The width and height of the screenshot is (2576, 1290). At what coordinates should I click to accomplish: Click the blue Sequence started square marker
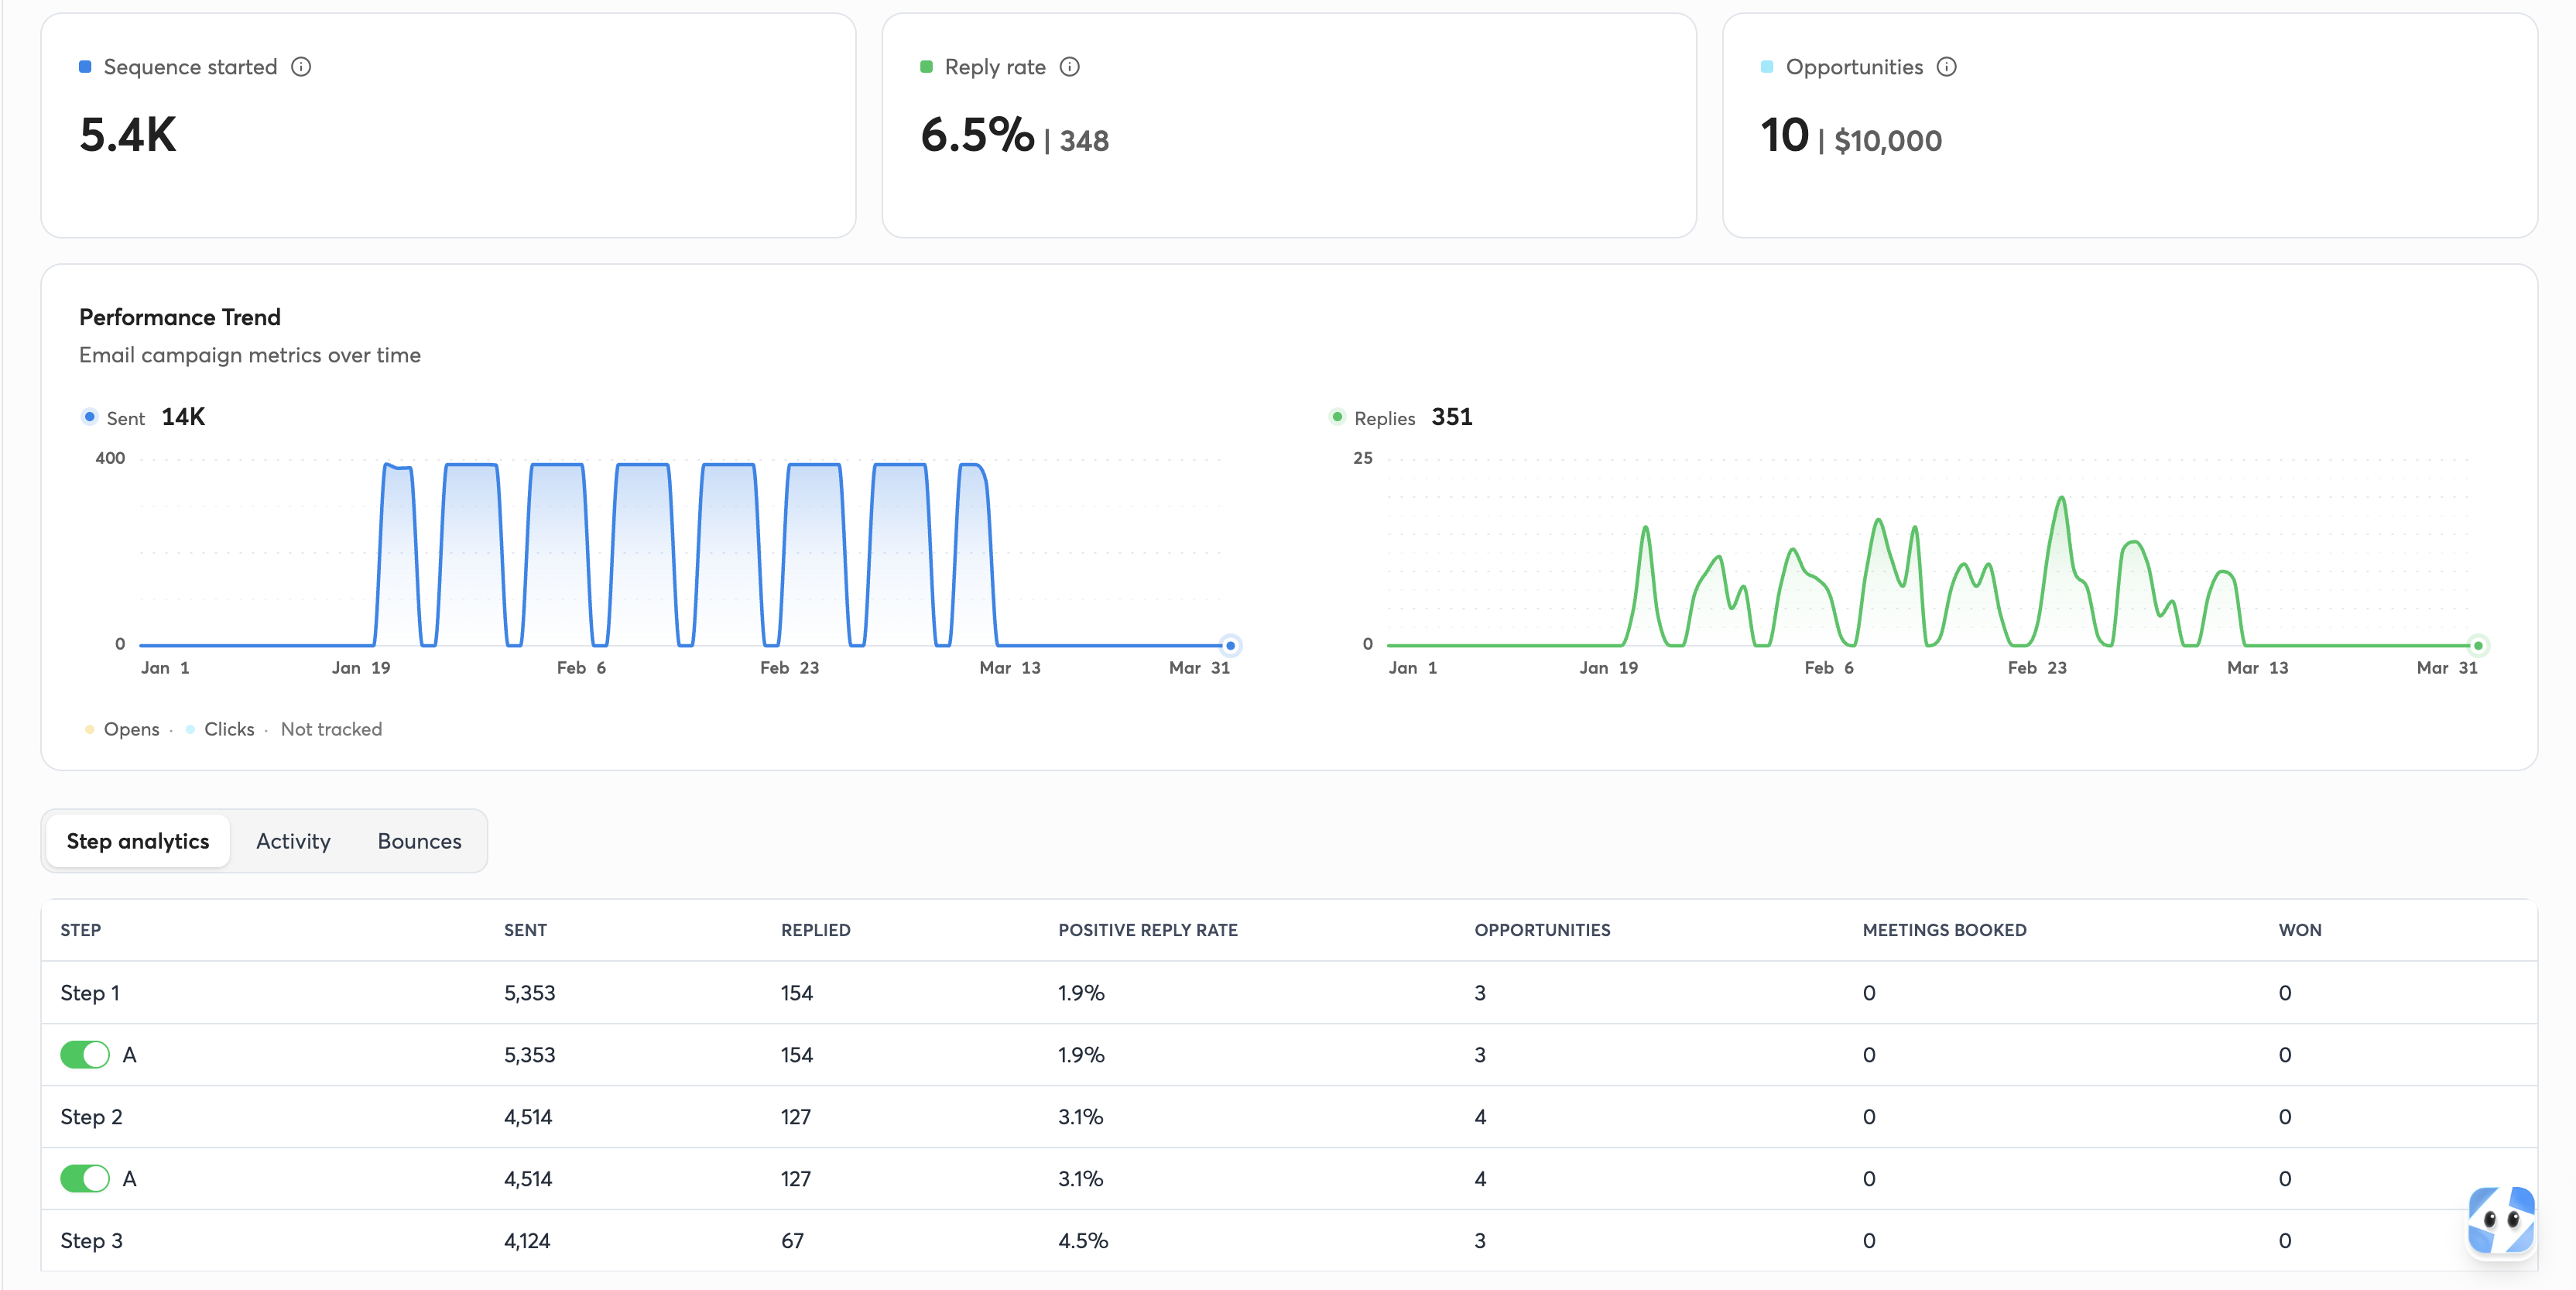point(85,67)
